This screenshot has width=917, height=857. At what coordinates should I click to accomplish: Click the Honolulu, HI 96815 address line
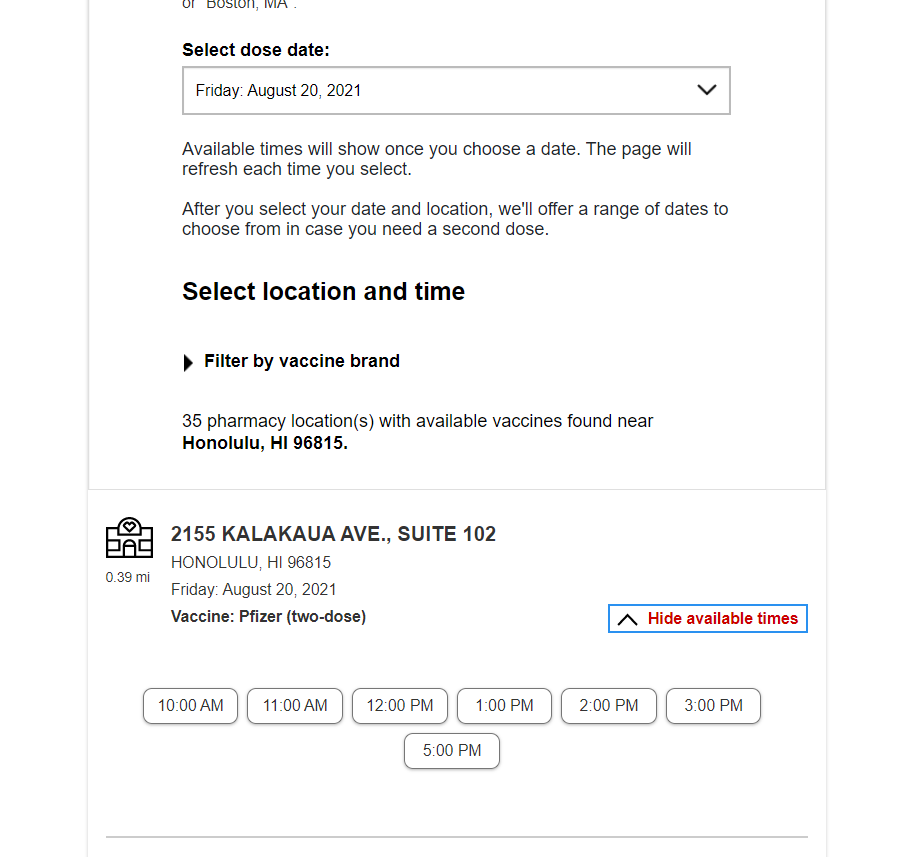pyautogui.click(x=251, y=563)
